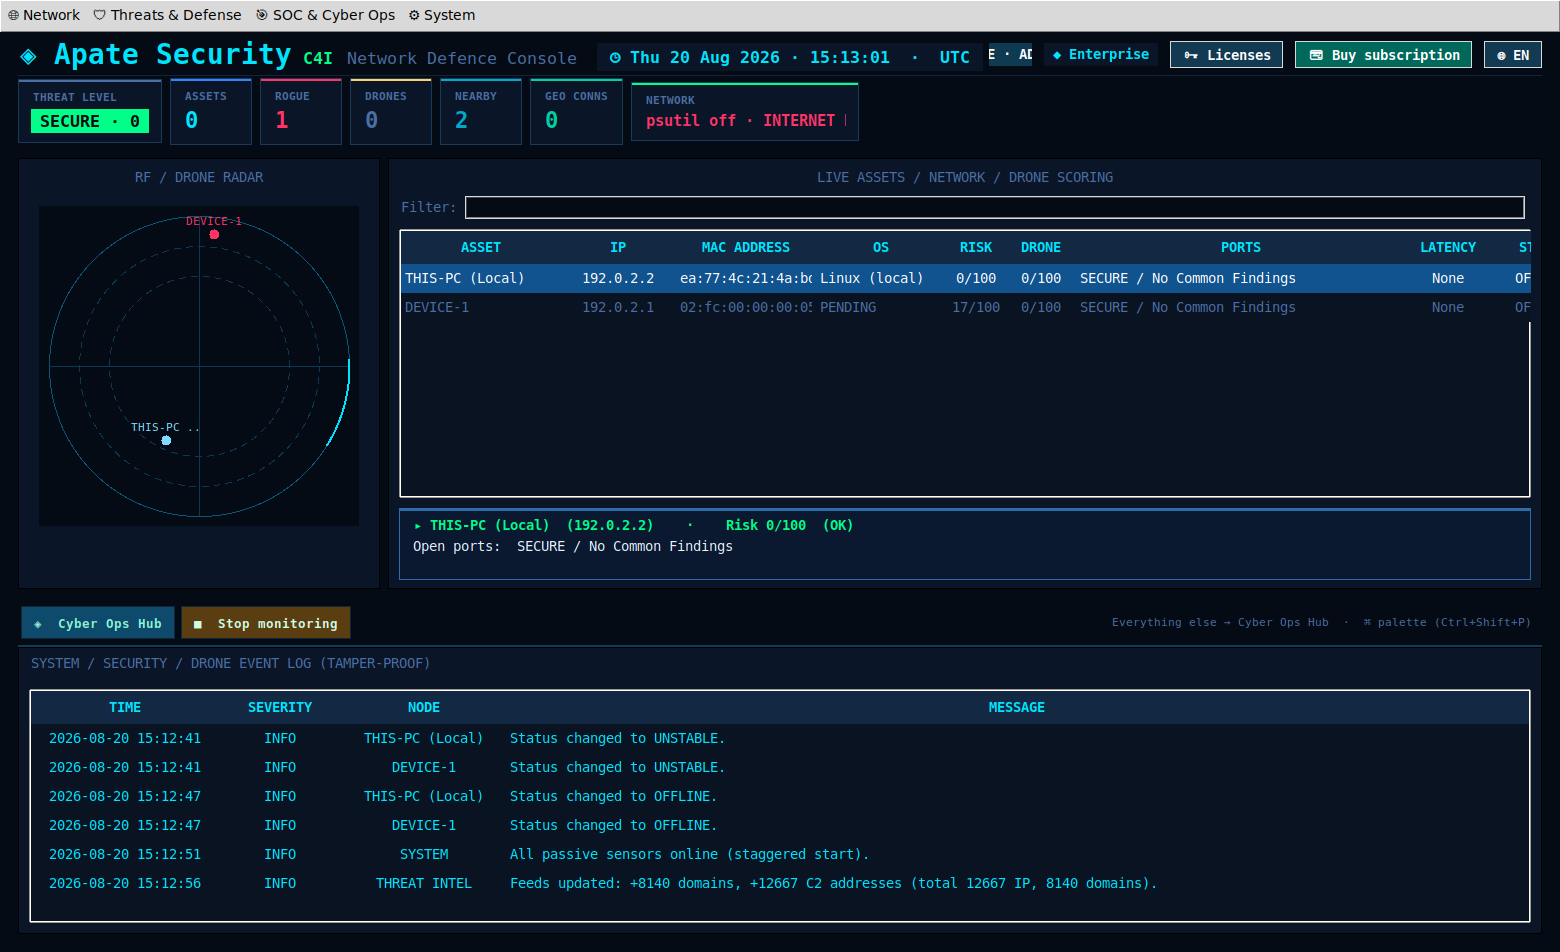This screenshot has height=952, width=1560.
Task: Click the palette (Ctrl+Shift+P) hint
Action: click(x=1447, y=622)
